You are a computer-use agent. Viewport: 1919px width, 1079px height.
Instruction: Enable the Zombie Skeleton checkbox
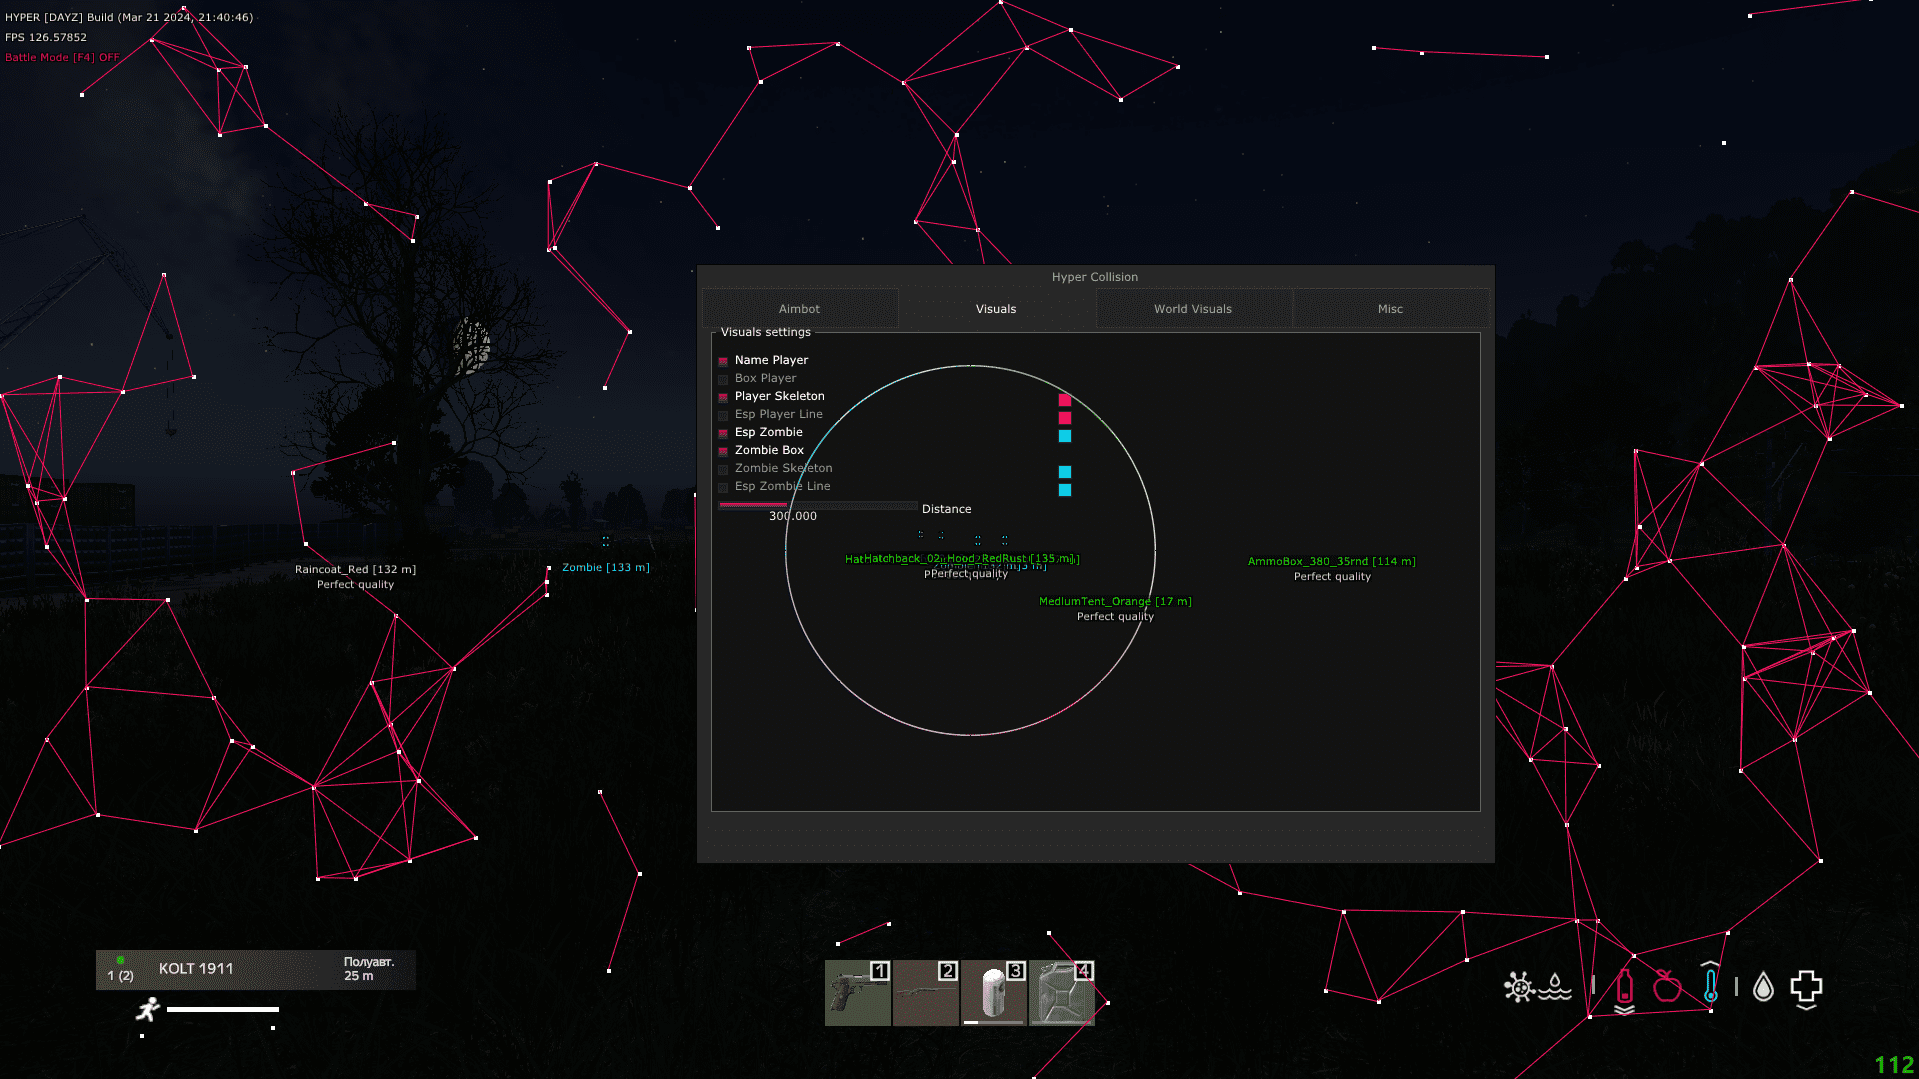pos(723,469)
